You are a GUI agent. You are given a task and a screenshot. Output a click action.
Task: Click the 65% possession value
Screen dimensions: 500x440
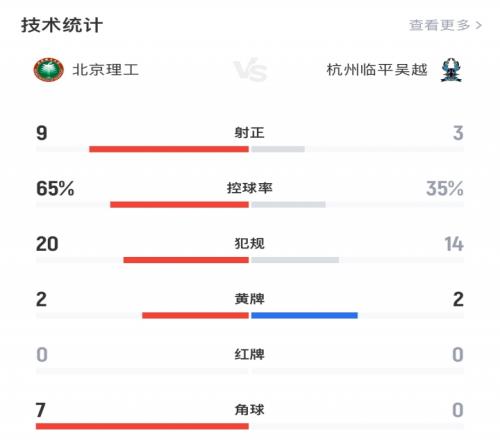(55, 188)
